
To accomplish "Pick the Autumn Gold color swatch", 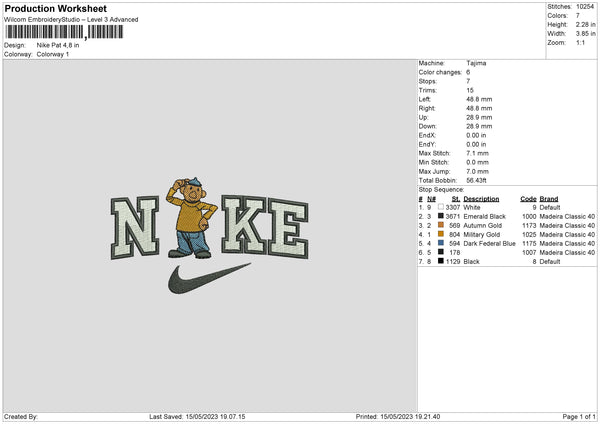I will pos(441,225).
